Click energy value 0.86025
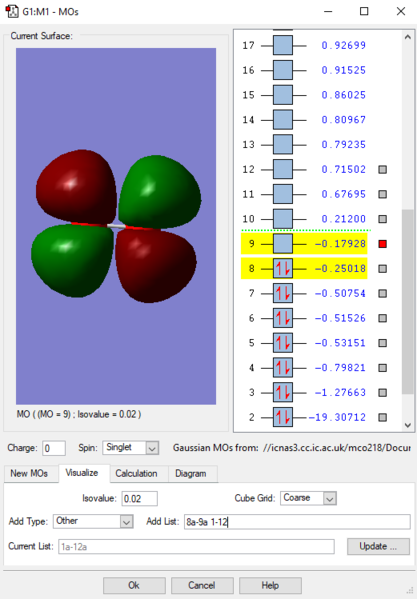This screenshot has width=417, height=599. [343, 95]
